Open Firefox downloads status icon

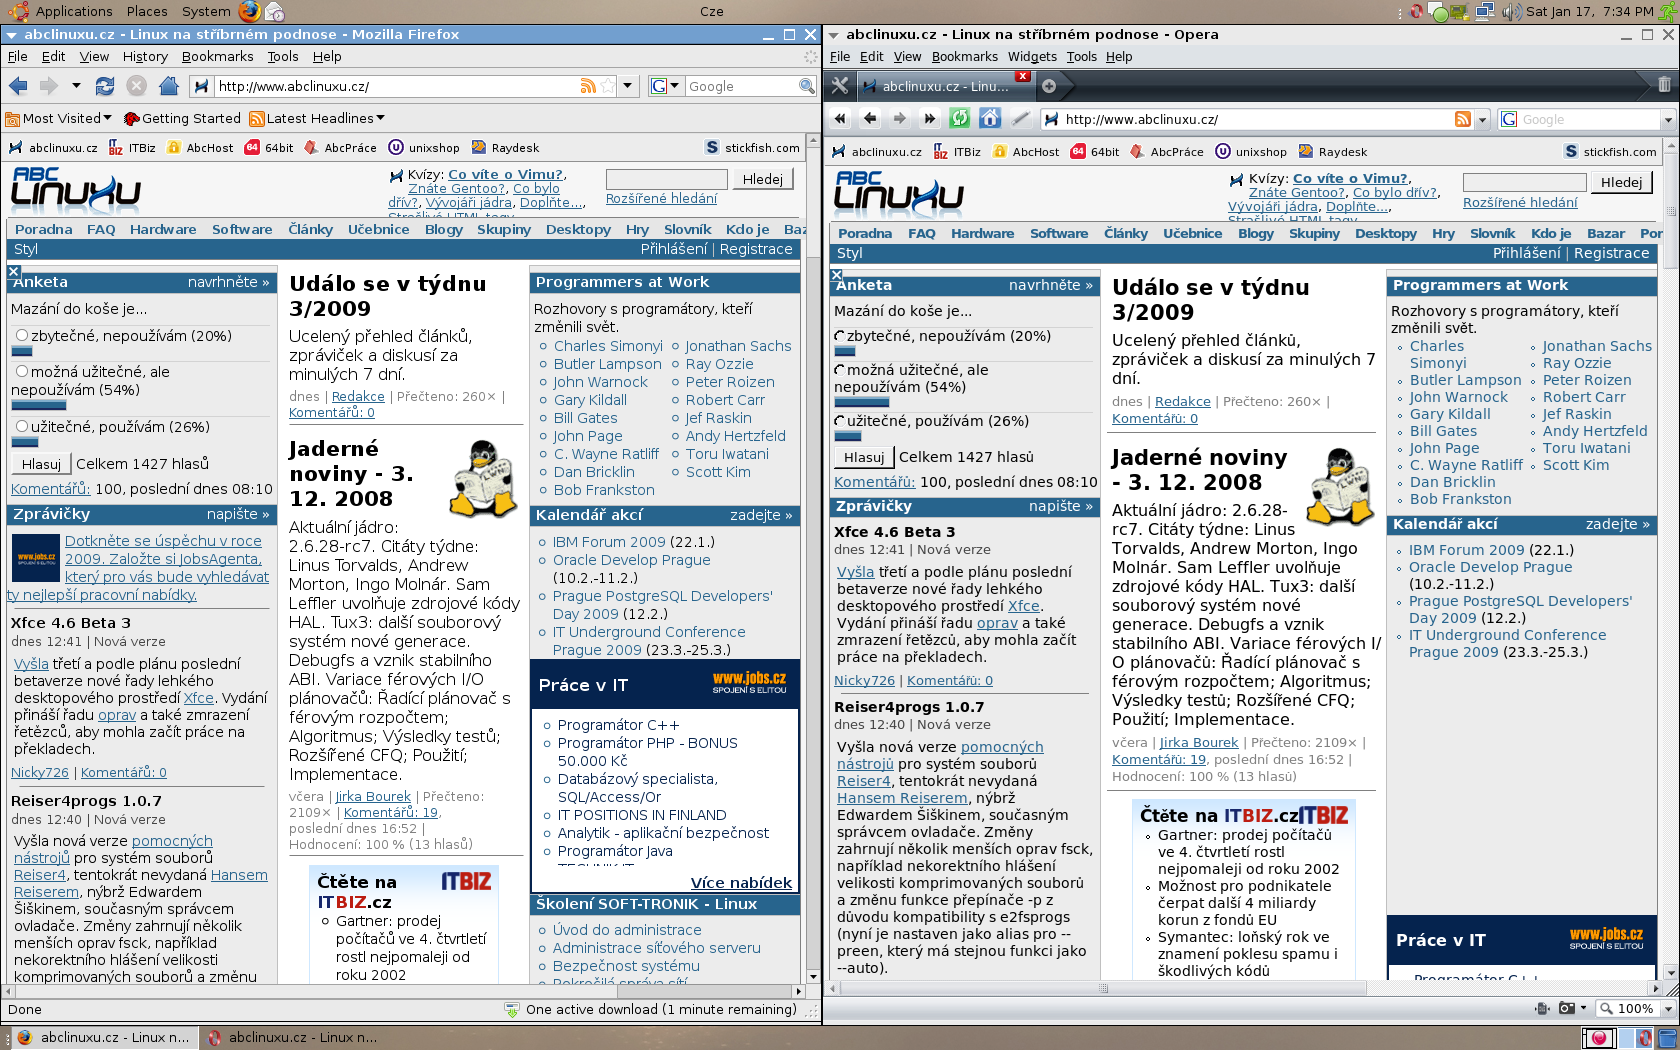coord(512,1009)
